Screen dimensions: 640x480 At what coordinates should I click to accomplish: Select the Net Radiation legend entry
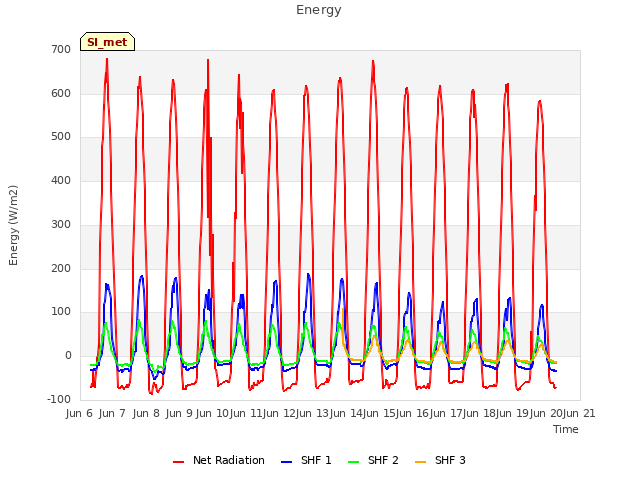[x=219, y=460]
